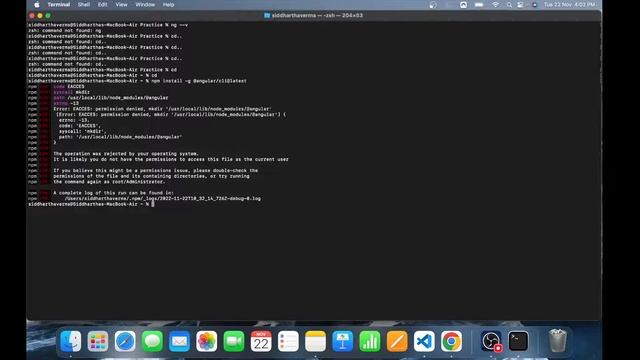Click the terminal cursor at the last prompt

point(153,204)
